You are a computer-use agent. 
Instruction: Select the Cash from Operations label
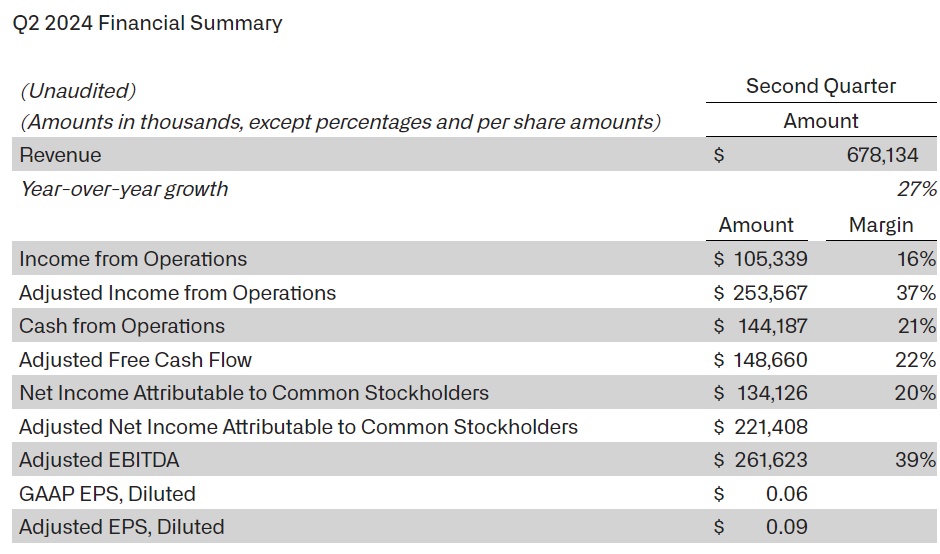point(122,326)
